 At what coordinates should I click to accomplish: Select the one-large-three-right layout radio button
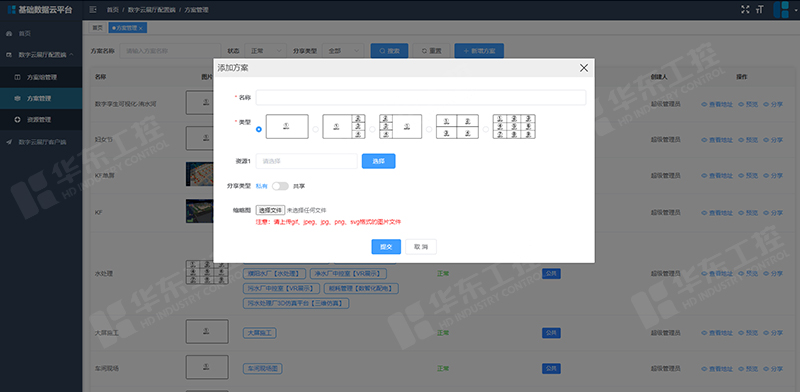point(315,129)
